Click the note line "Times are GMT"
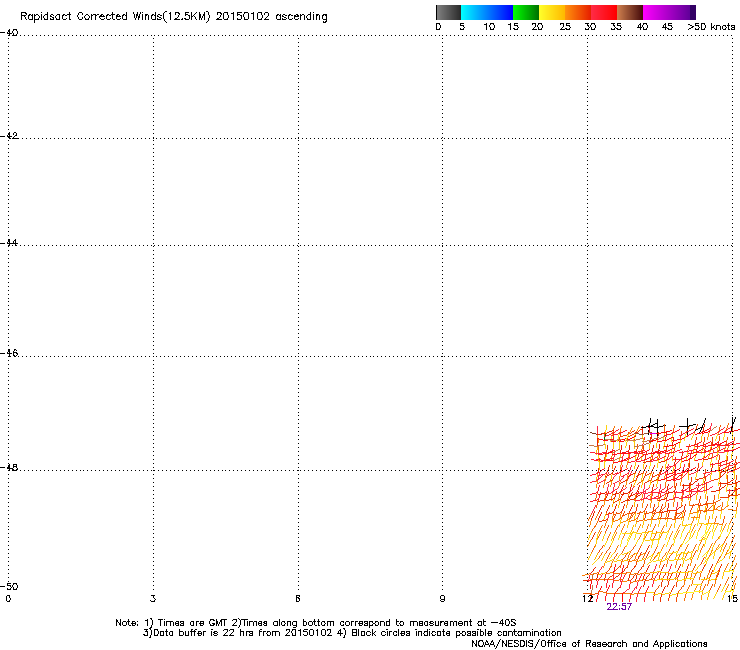Viewport: 740px width, 650px height. pyautogui.click(x=316, y=623)
